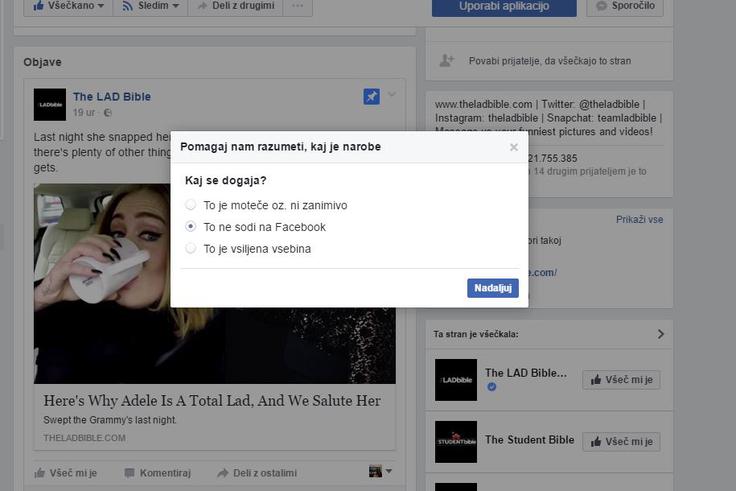Open the comment-as profile selector dropdown

tap(380, 471)
